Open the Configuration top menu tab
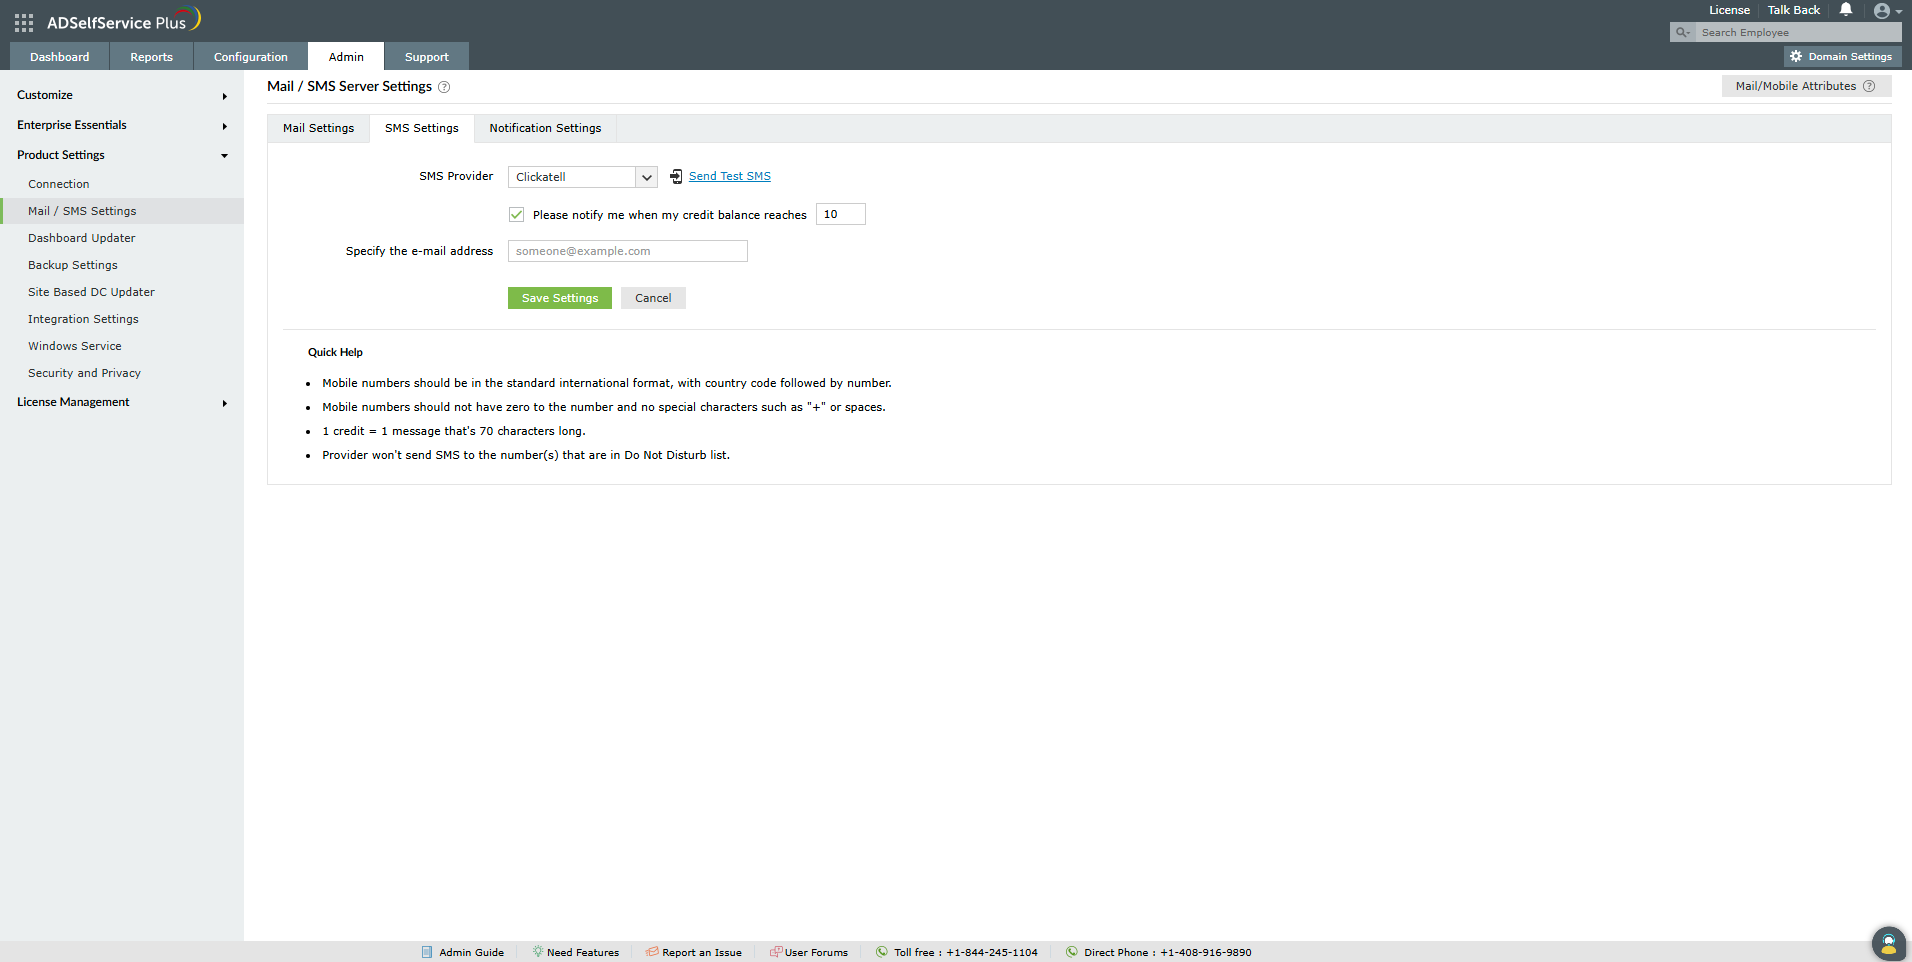Viewport: 1912px width, 962px height. [250, 57]
